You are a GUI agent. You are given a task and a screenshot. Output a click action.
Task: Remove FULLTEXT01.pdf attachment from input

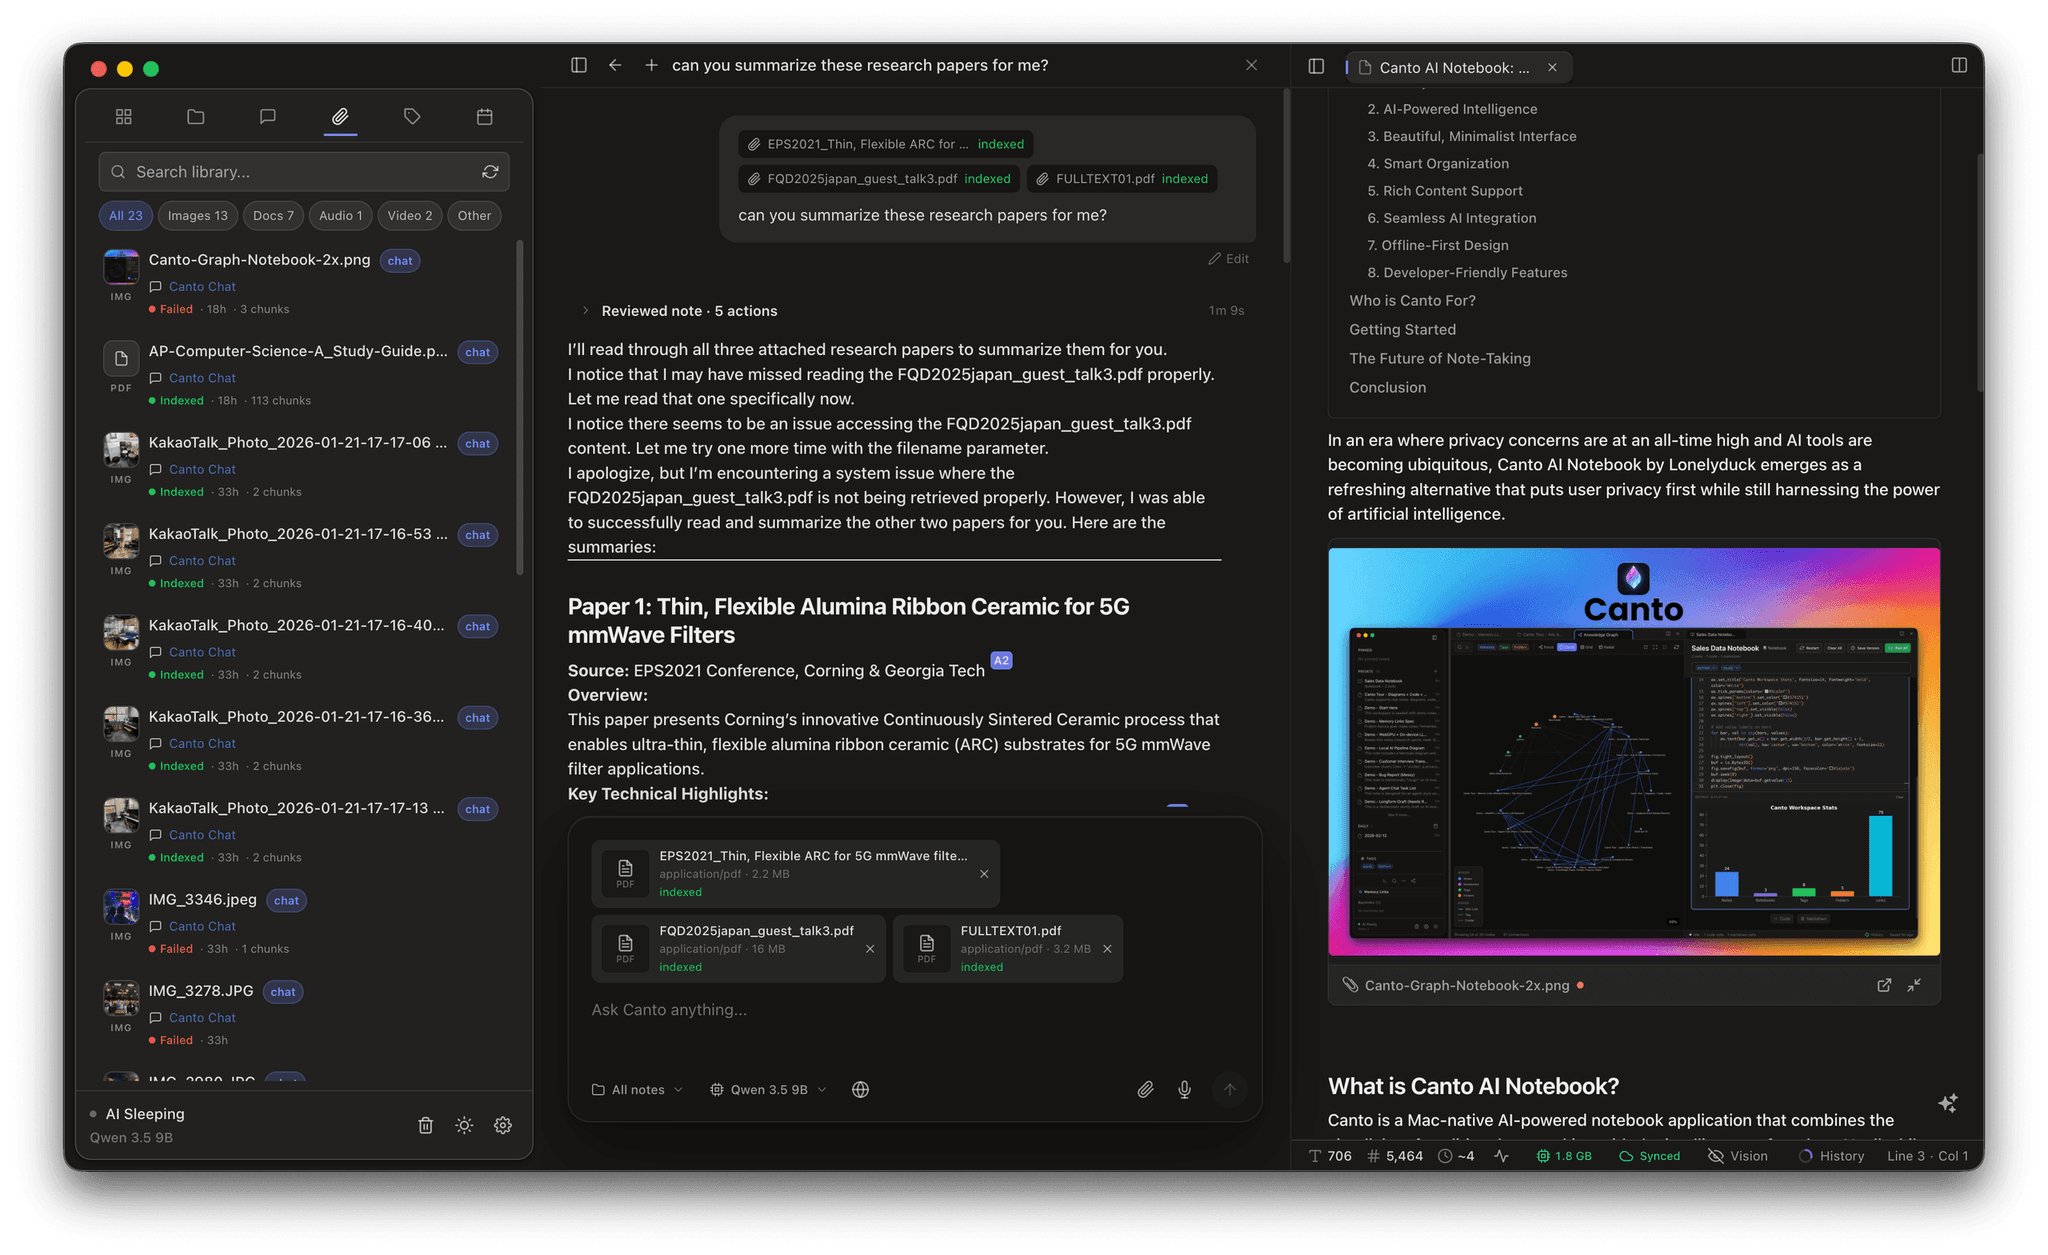tap(1107, 949)
